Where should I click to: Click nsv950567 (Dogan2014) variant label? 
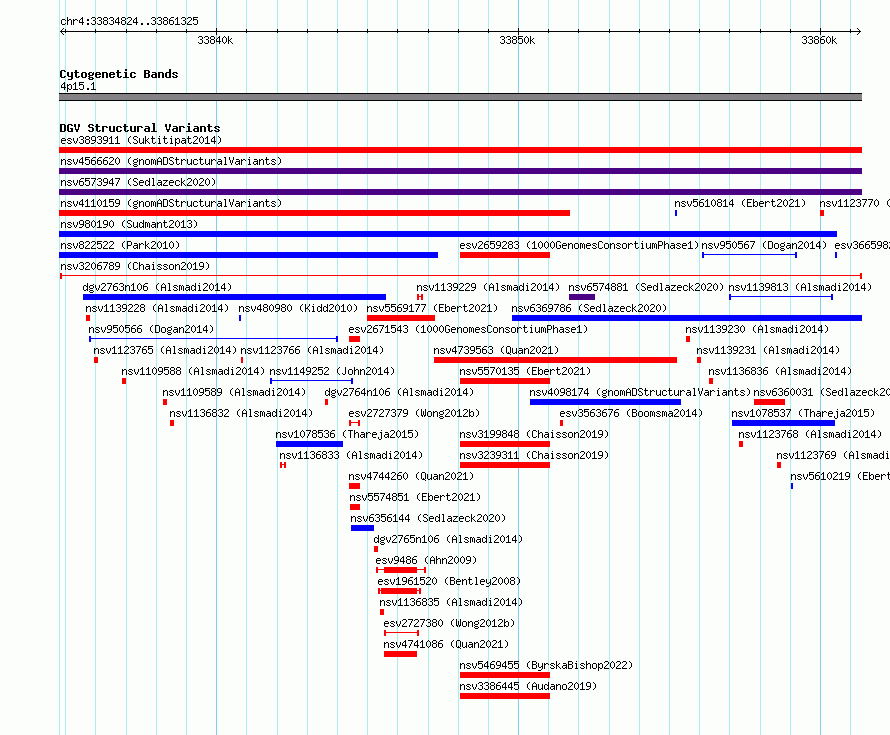click(x=764, y=245)
